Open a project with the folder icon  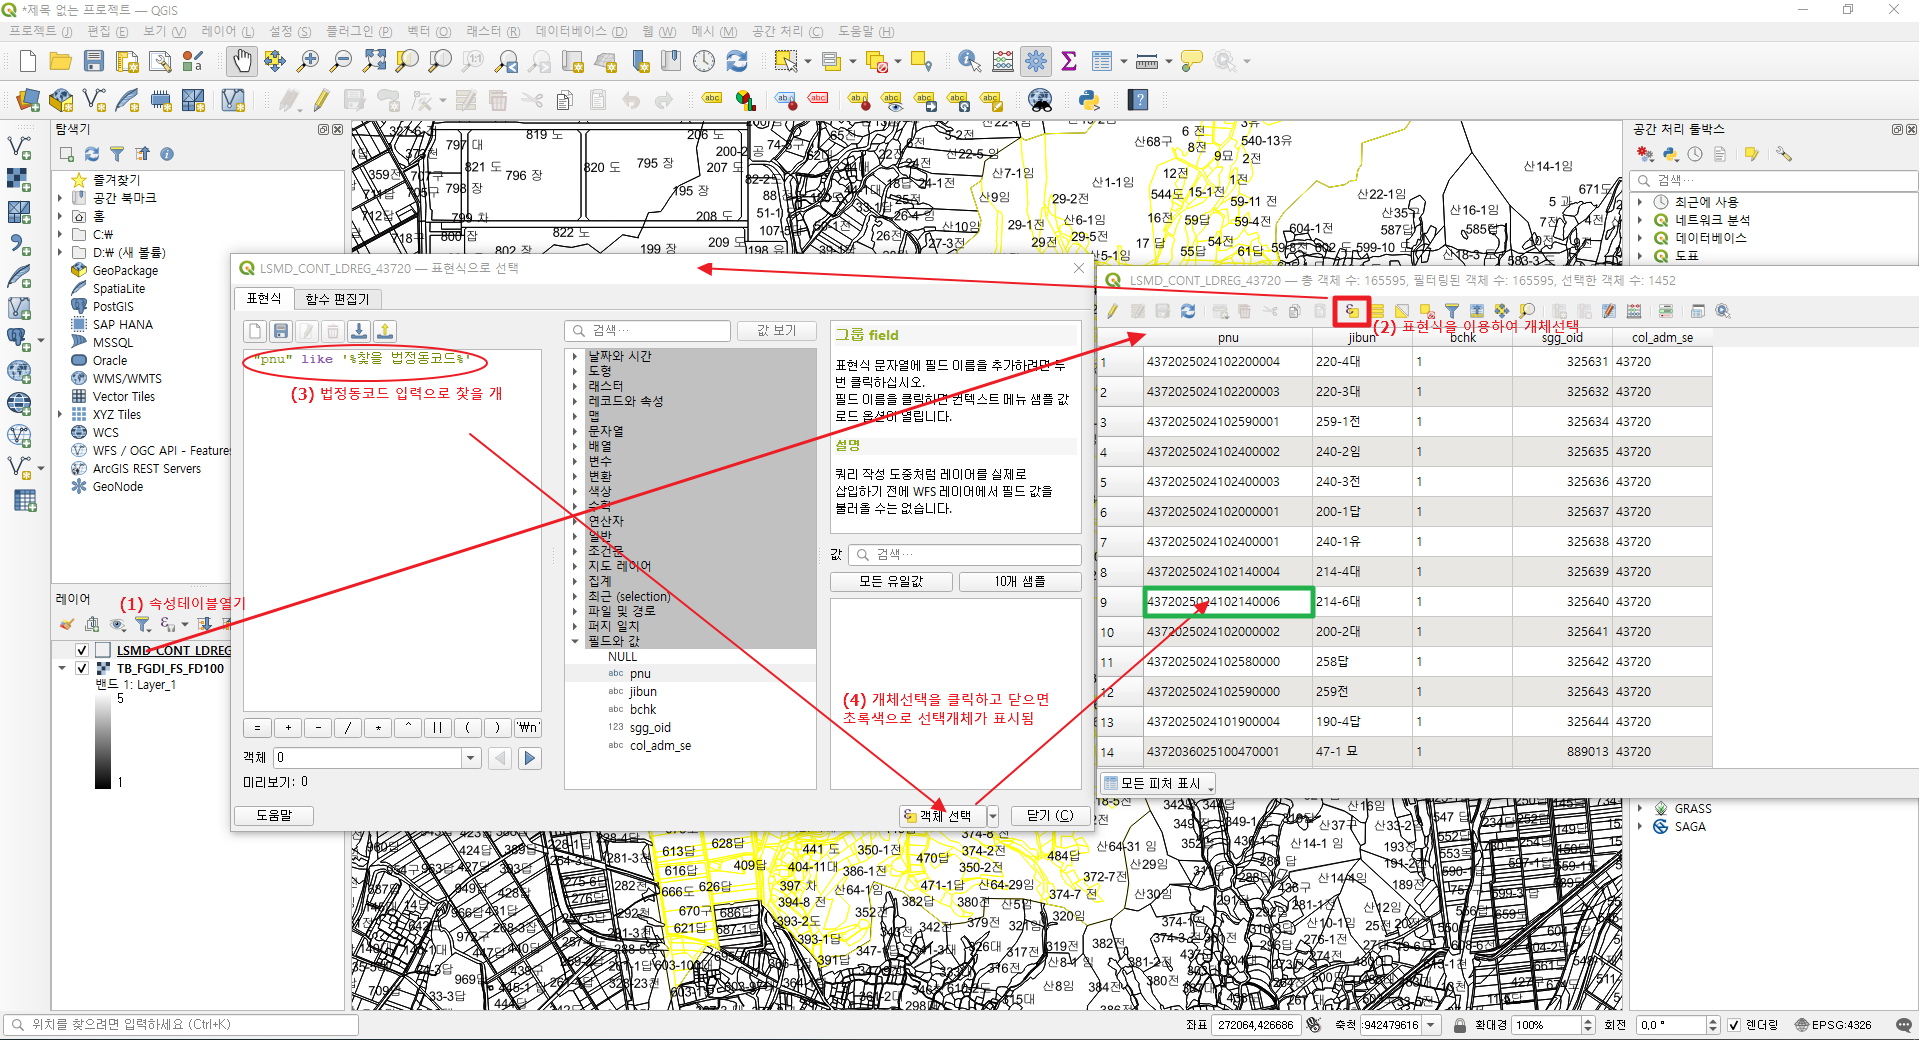(61, 61)
